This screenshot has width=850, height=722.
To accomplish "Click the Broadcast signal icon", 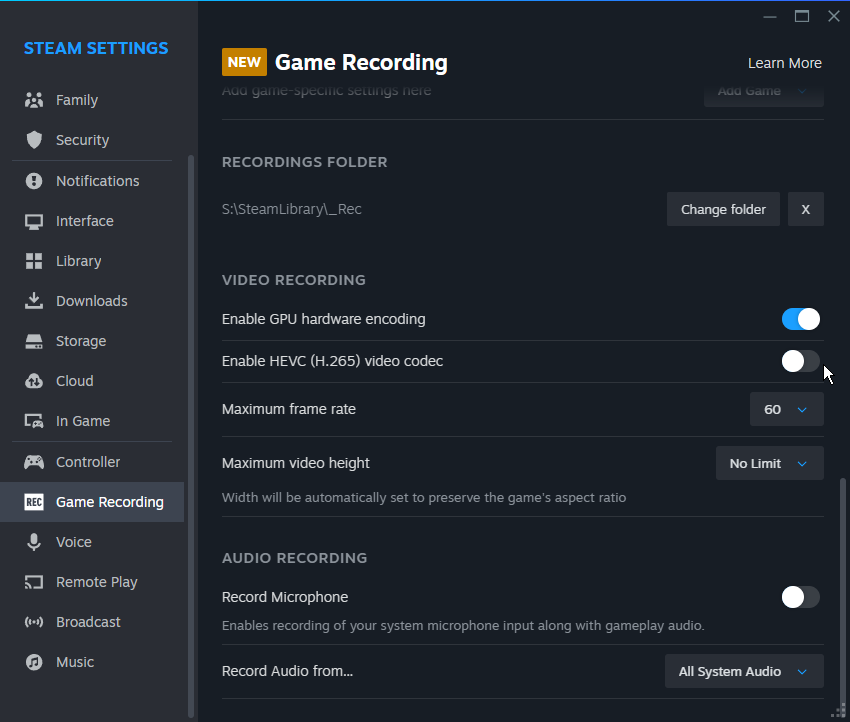I will (34, 622).
